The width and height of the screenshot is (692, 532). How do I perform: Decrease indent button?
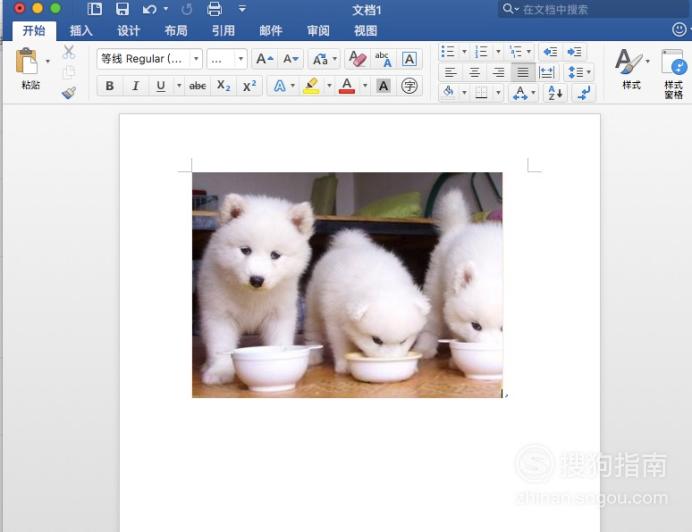pos(550,52)
